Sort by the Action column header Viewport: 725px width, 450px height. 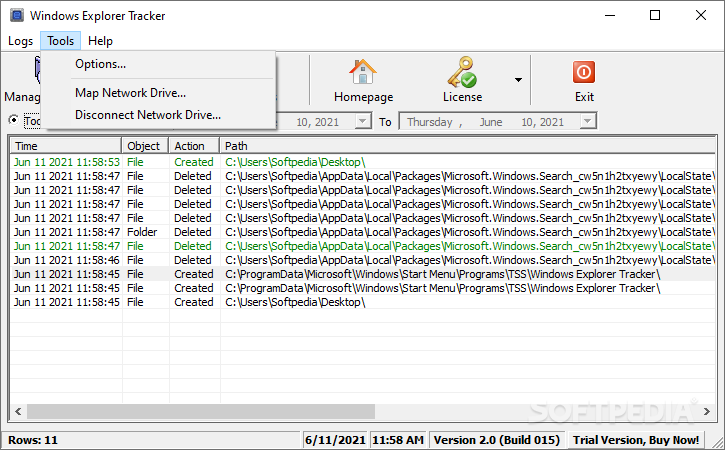(x=194, y=146)
